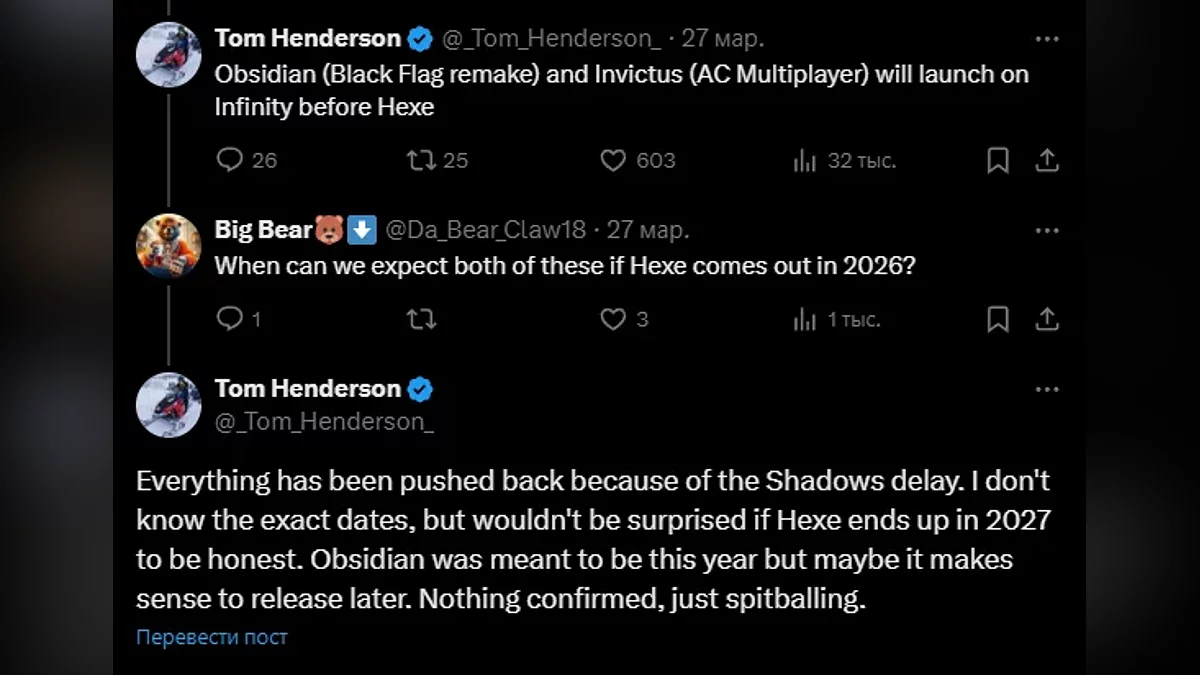Screen dimensions: 1200x675
Task: View analytics showing 32 тыс. views
Action: tap(805, 160)
